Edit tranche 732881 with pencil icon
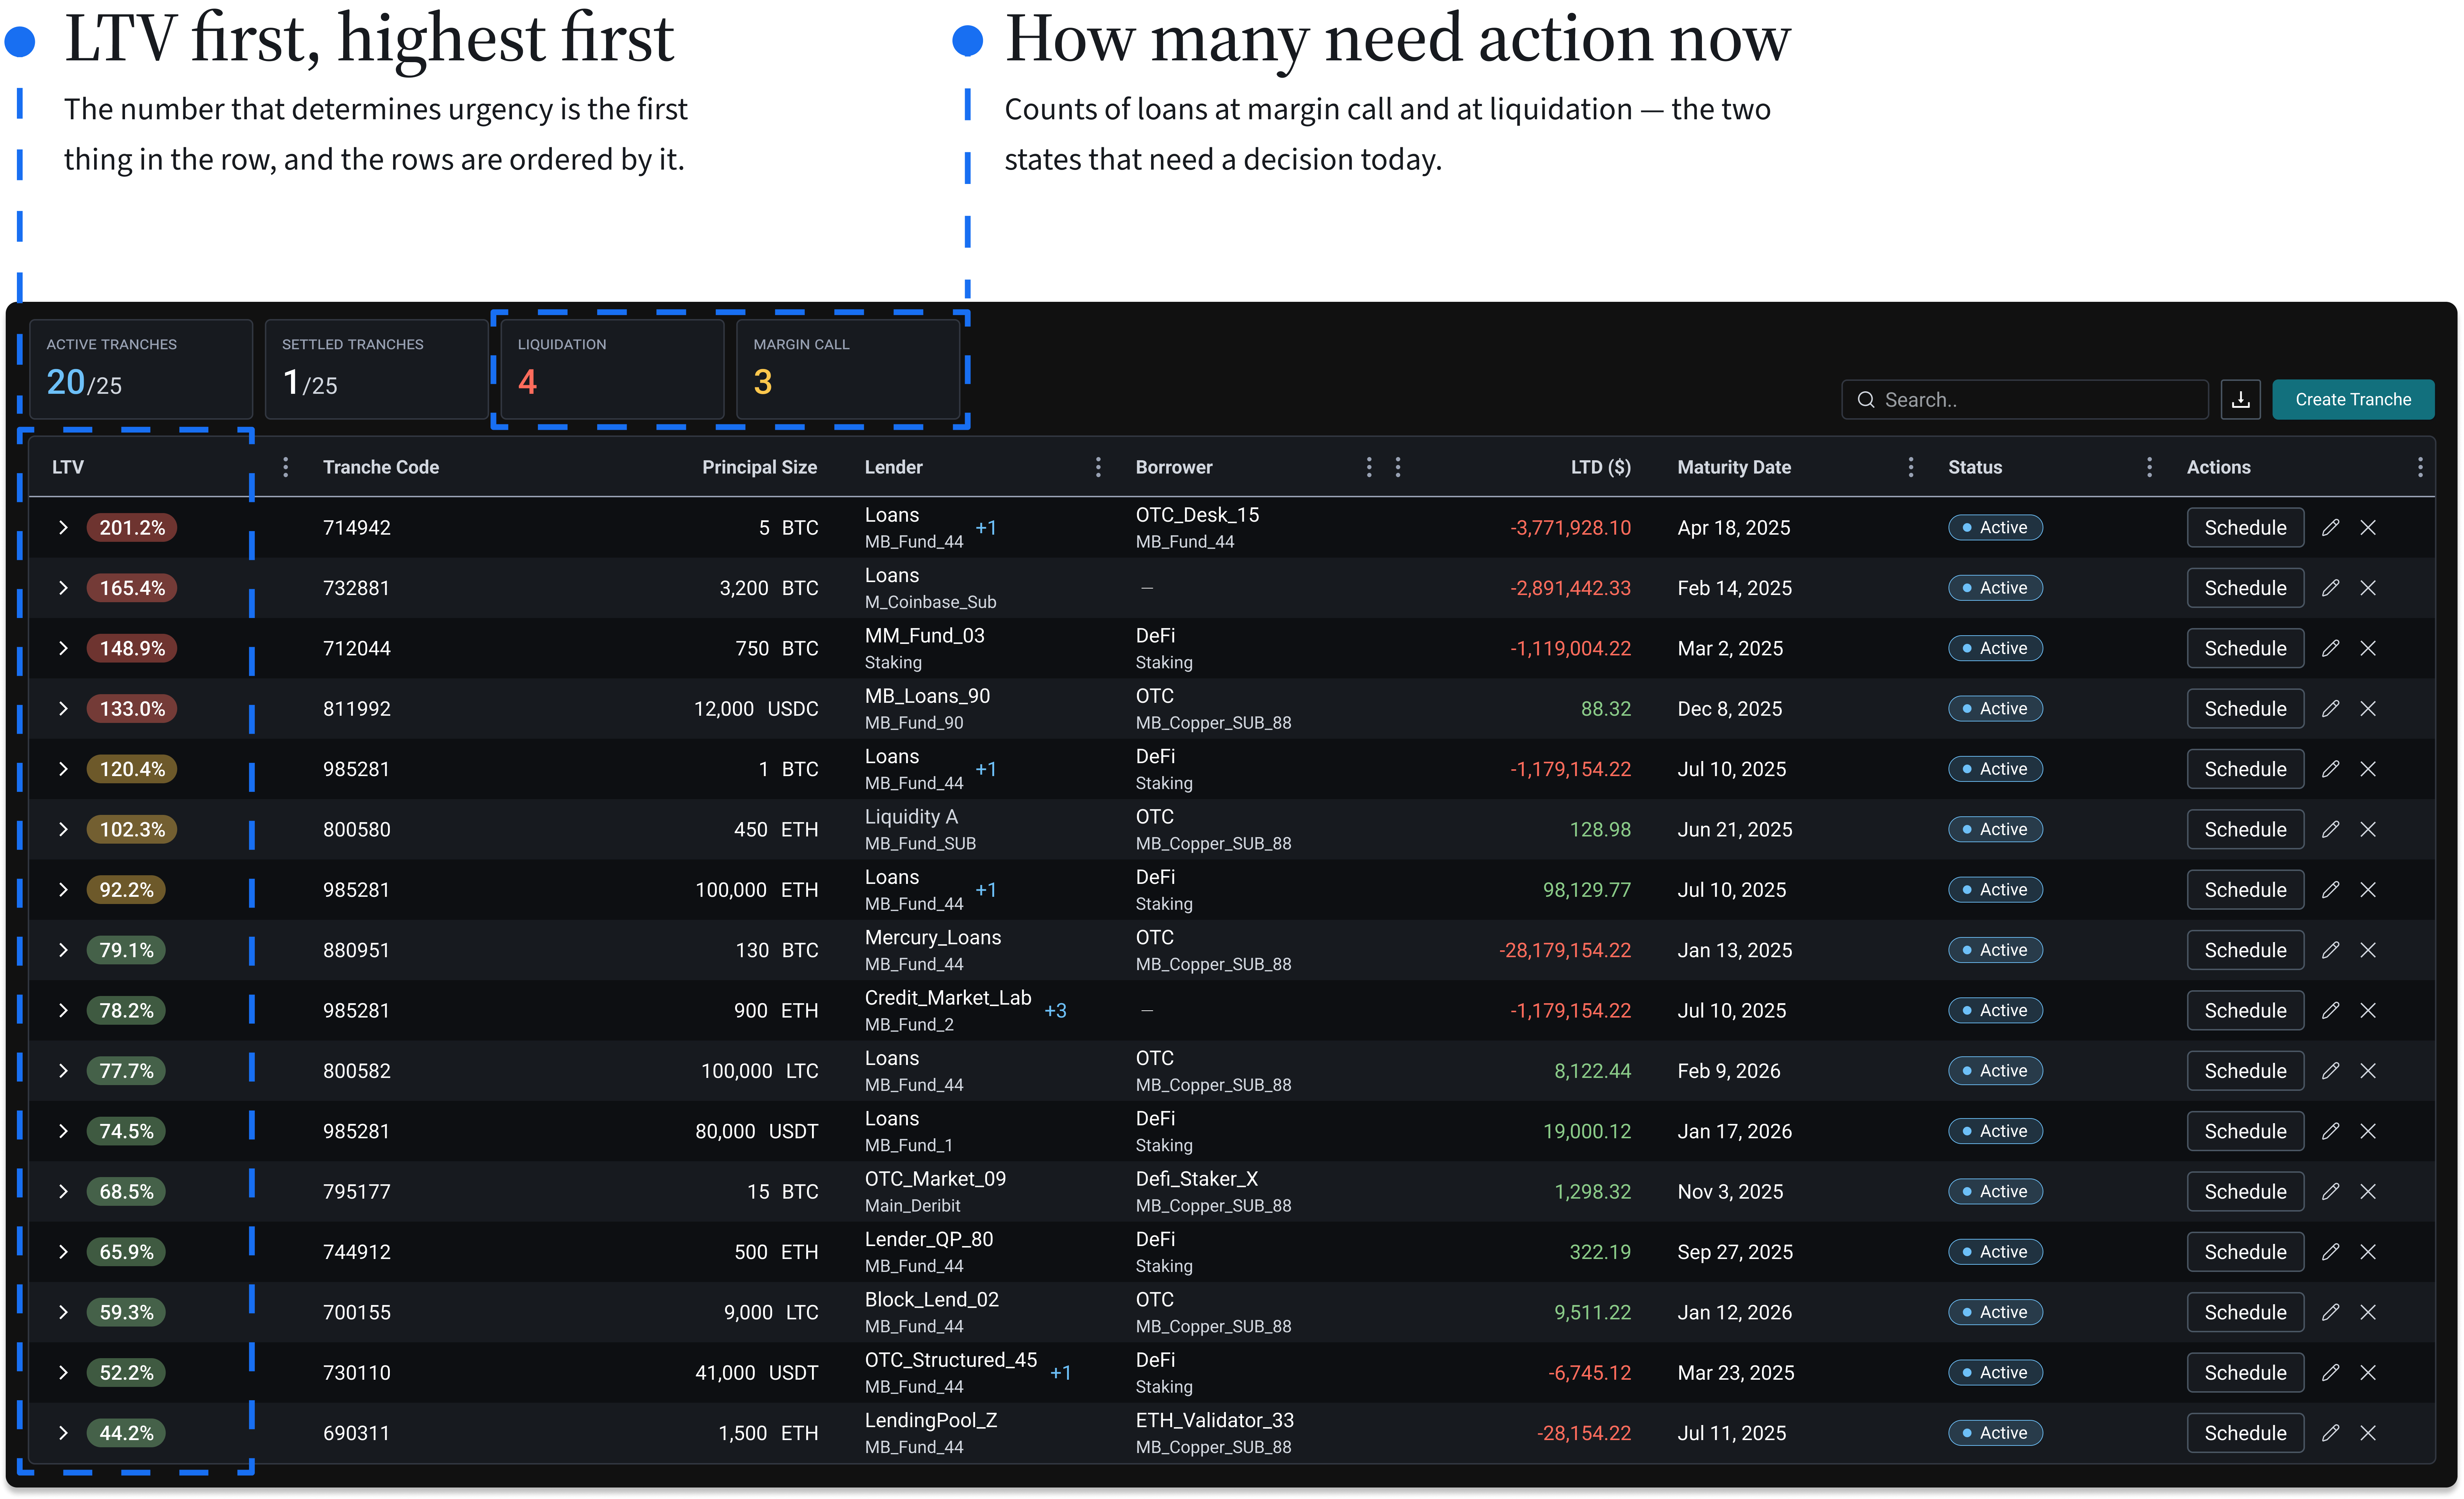The image size is (2464, 1499). tap(2330, 588)
